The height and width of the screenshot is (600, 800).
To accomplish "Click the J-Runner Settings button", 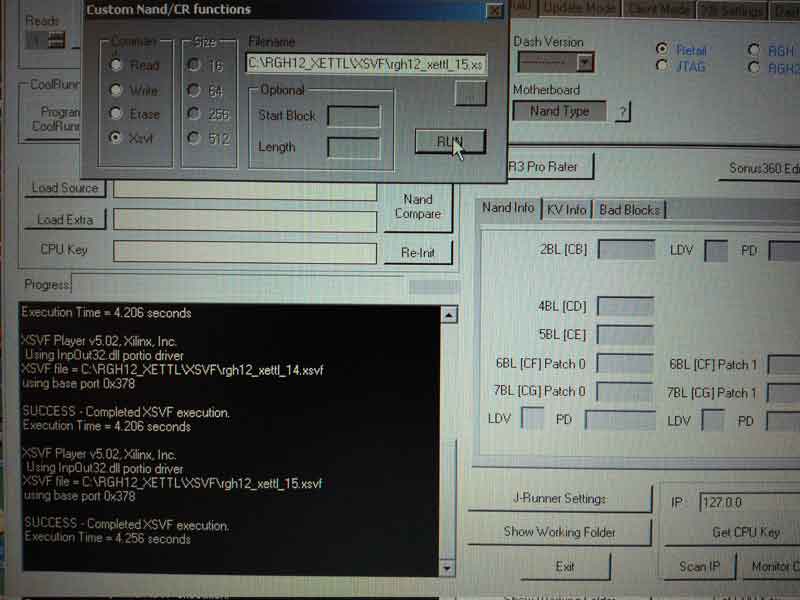I will [560, 498].
